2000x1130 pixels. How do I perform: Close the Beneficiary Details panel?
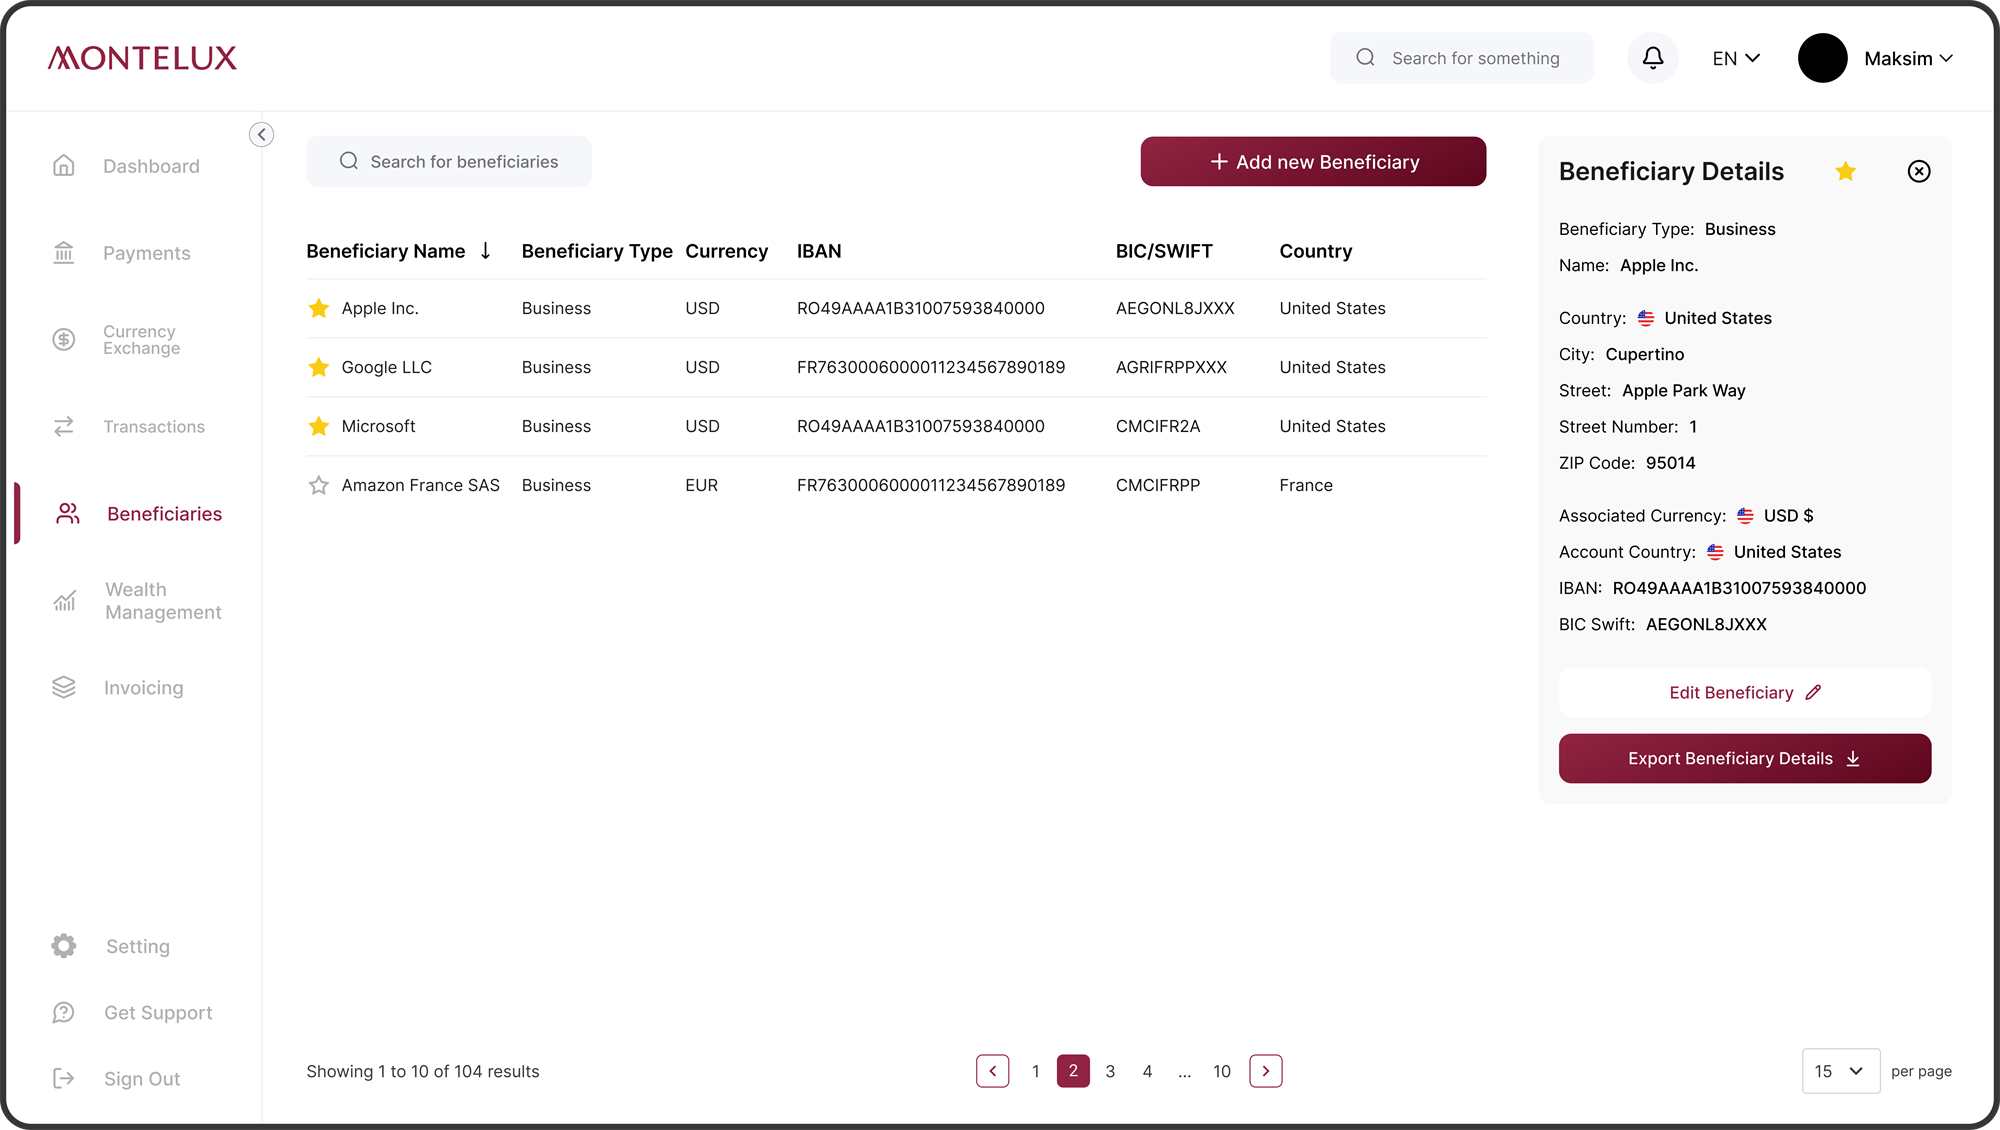1919,171
